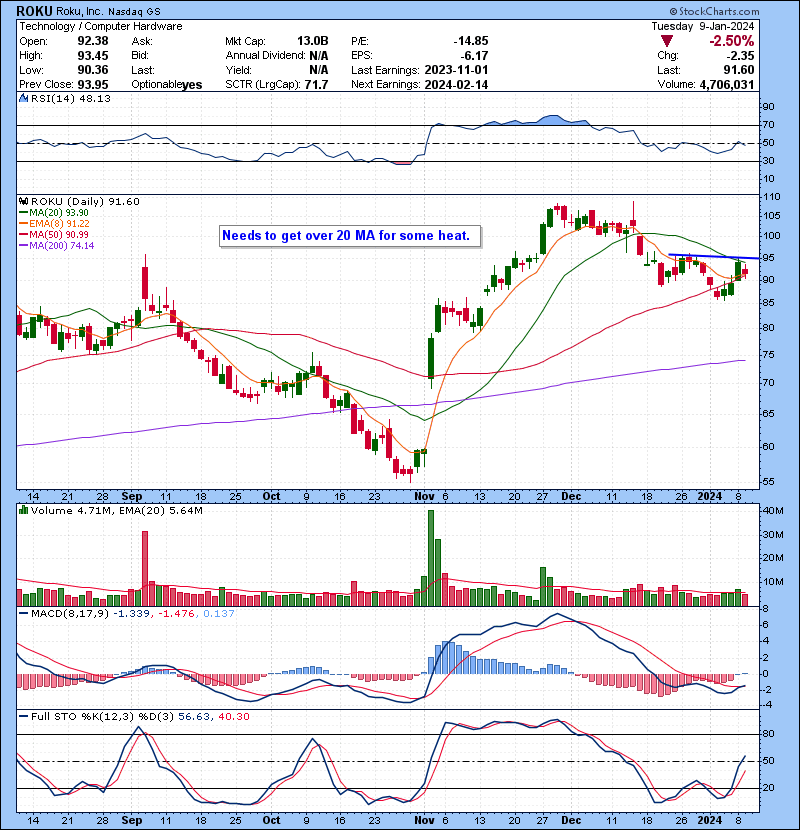Image resolution: width=800 pixels, height=830 pixels.
Task: Click the RSI(14) 48.13 indicator label
Action: point(71,98)
